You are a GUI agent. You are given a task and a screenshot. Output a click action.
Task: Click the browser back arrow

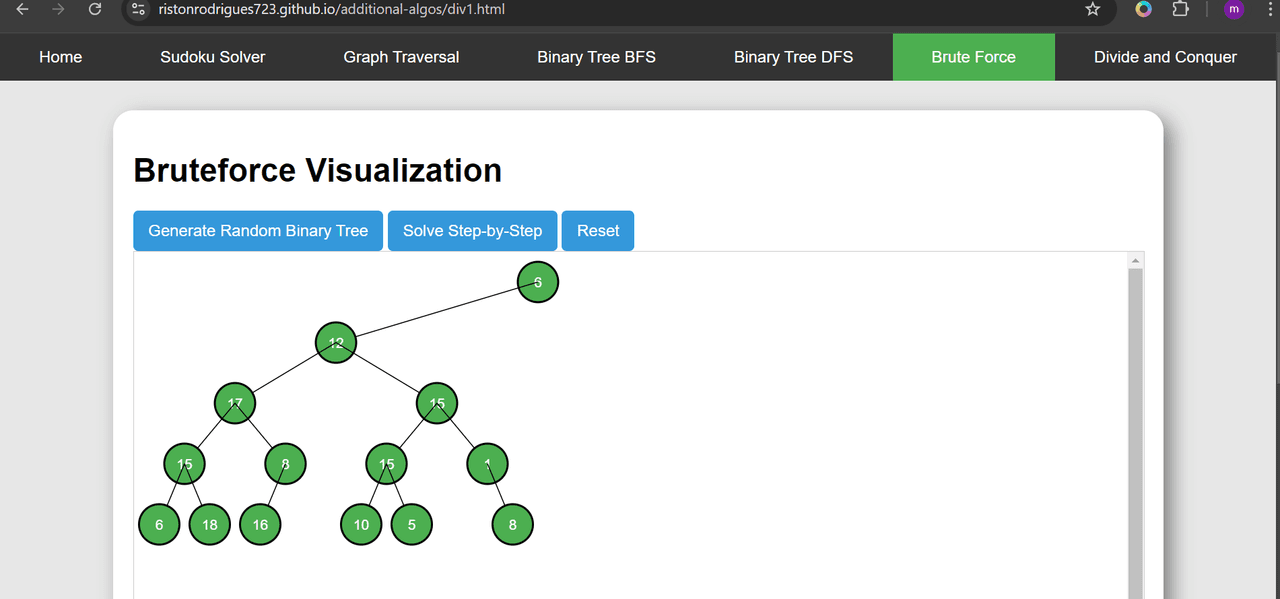click(x=22, y=9)
